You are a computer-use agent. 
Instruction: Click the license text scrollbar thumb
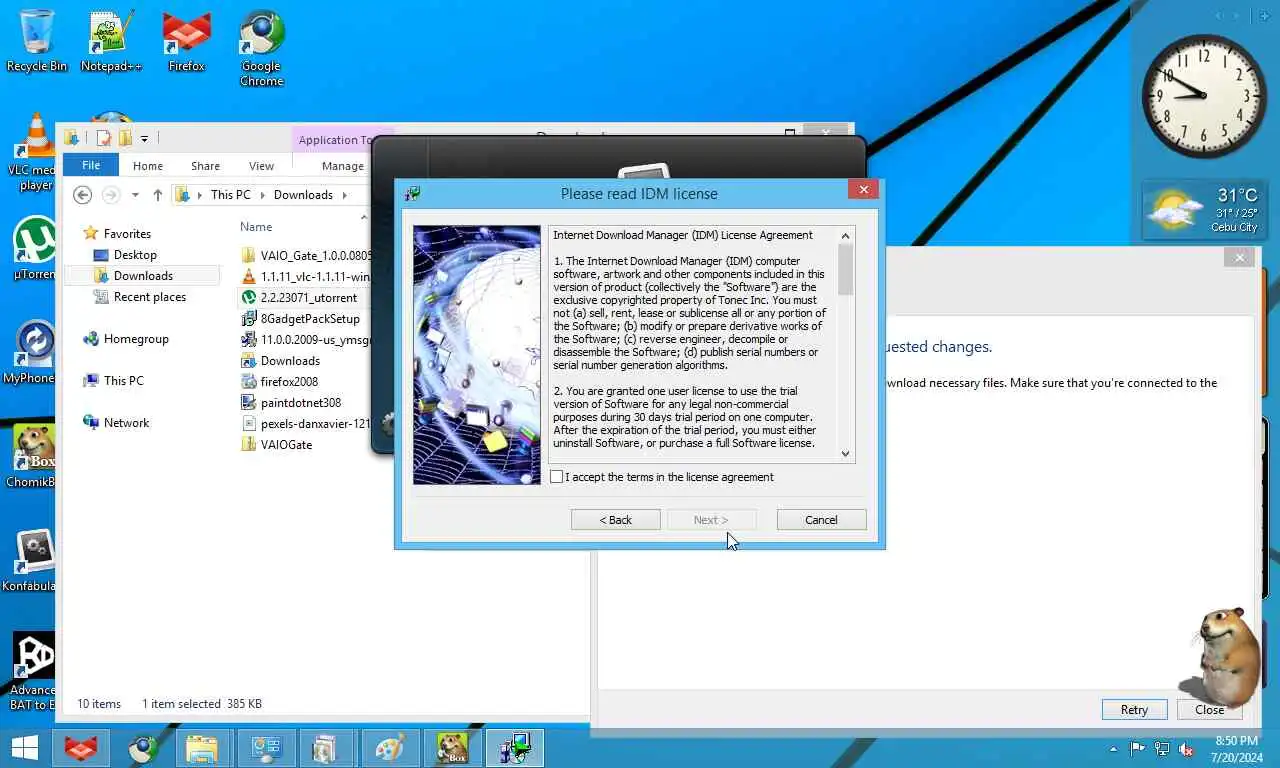(846, 270)
